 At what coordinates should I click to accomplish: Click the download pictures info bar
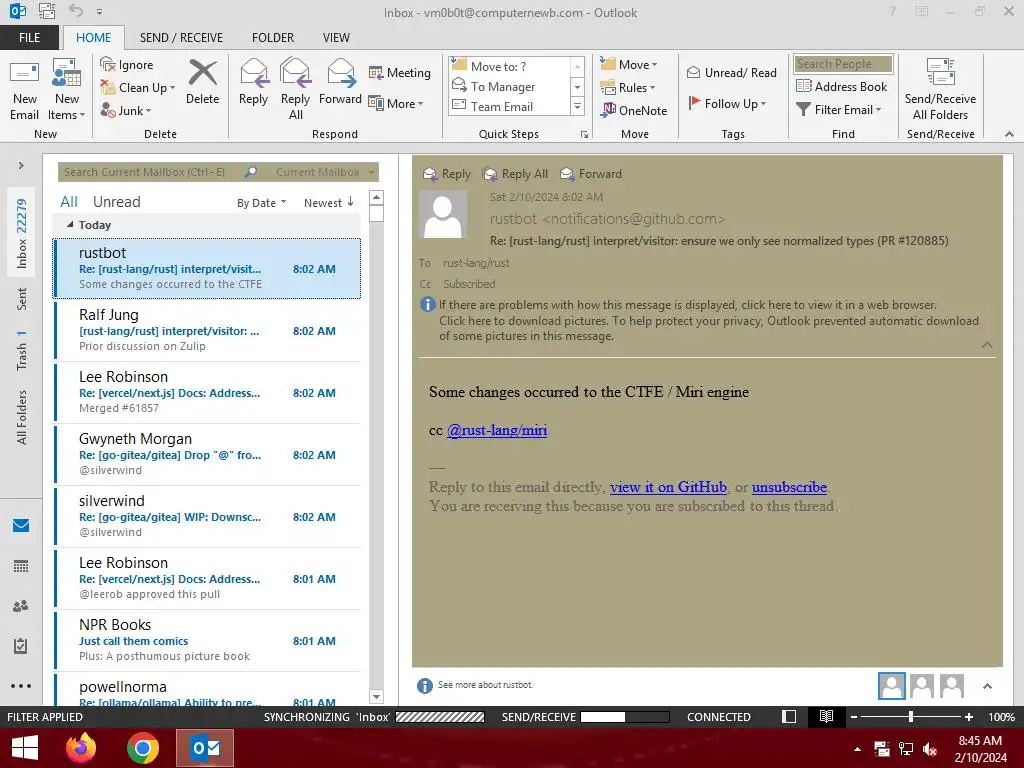[x=709, y=328]
